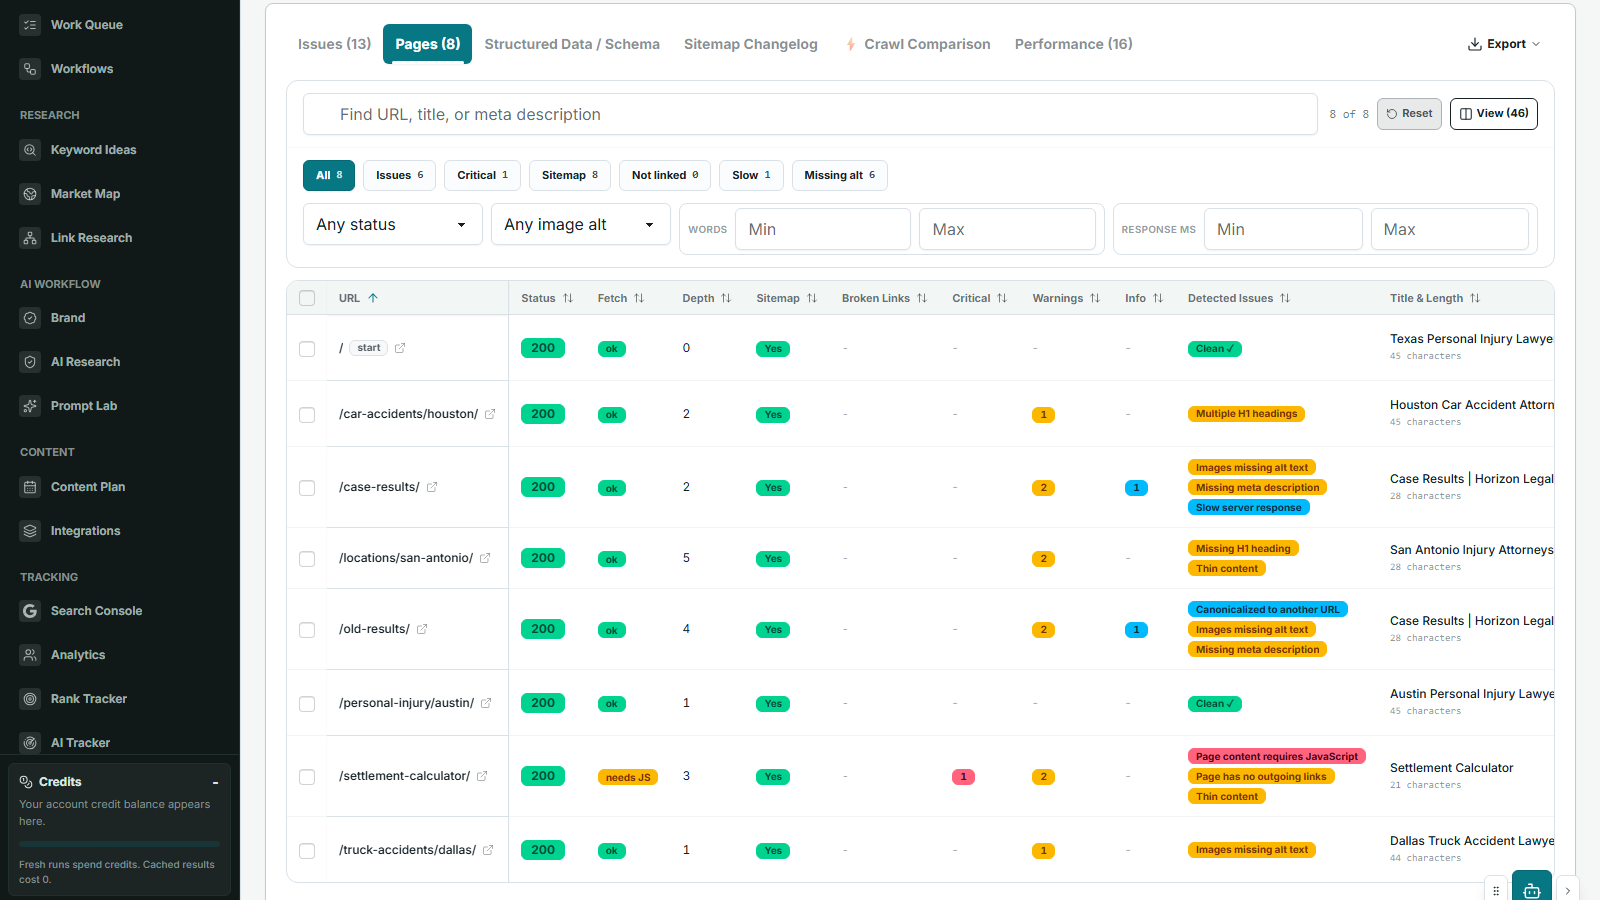This screenshot has width=1600, height=900.
Task: Click the Analytics sidebar icon
Action: coord(30,655)
